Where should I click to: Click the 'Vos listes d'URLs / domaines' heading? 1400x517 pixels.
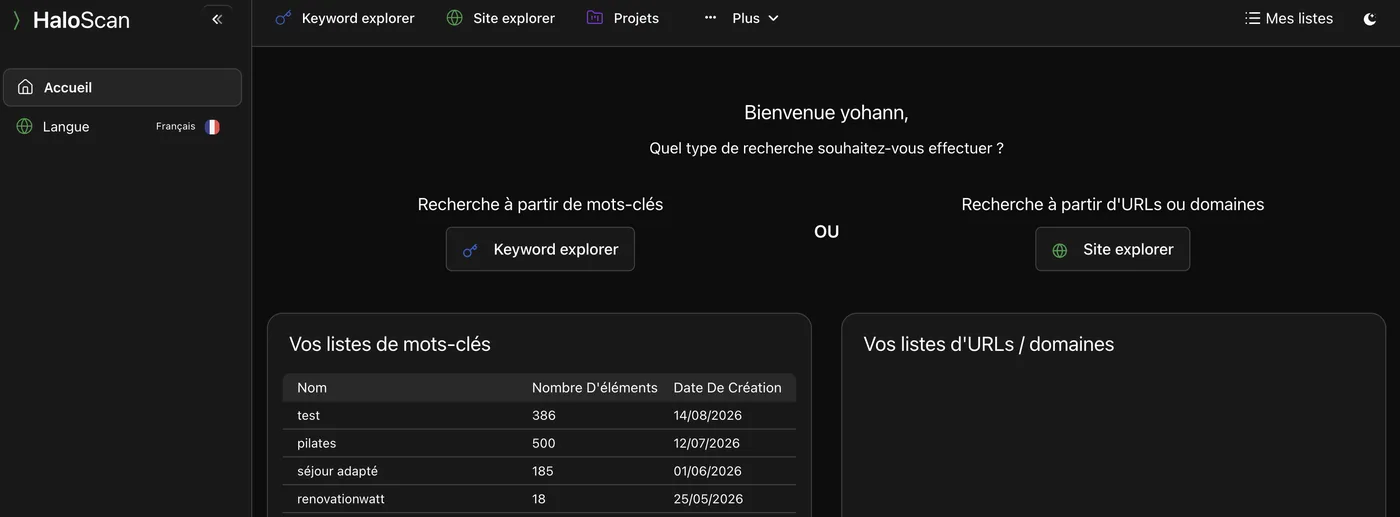pos(989,344)
